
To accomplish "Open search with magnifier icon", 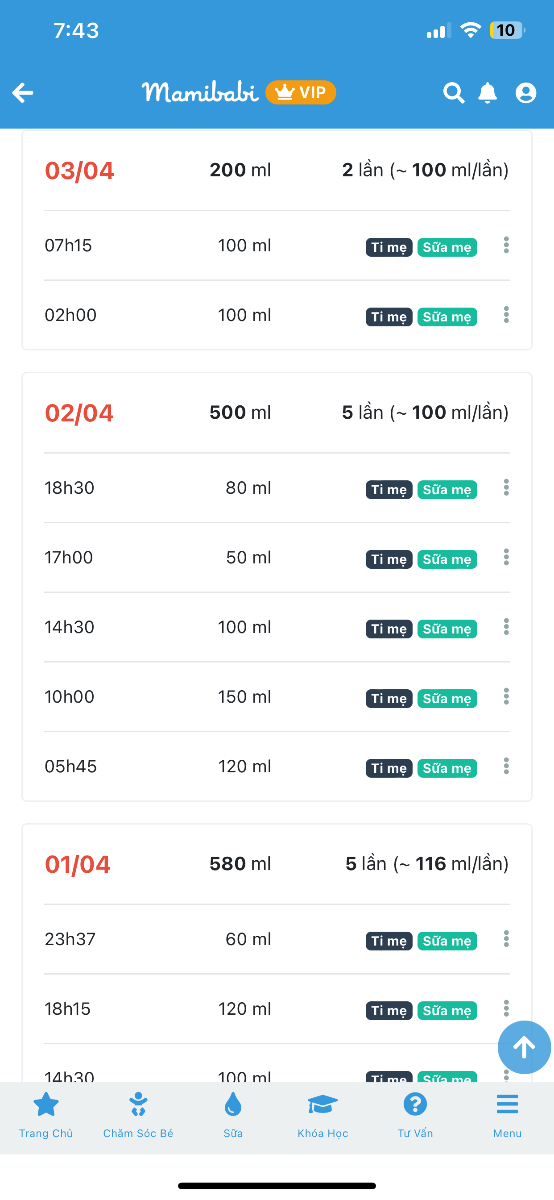I will pyautogui.click(x=454, y=93).
